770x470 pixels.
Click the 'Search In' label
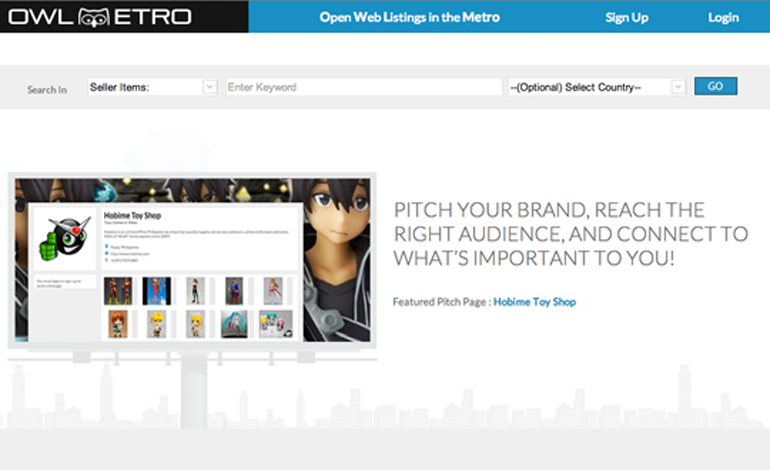(x=47, y=90)
